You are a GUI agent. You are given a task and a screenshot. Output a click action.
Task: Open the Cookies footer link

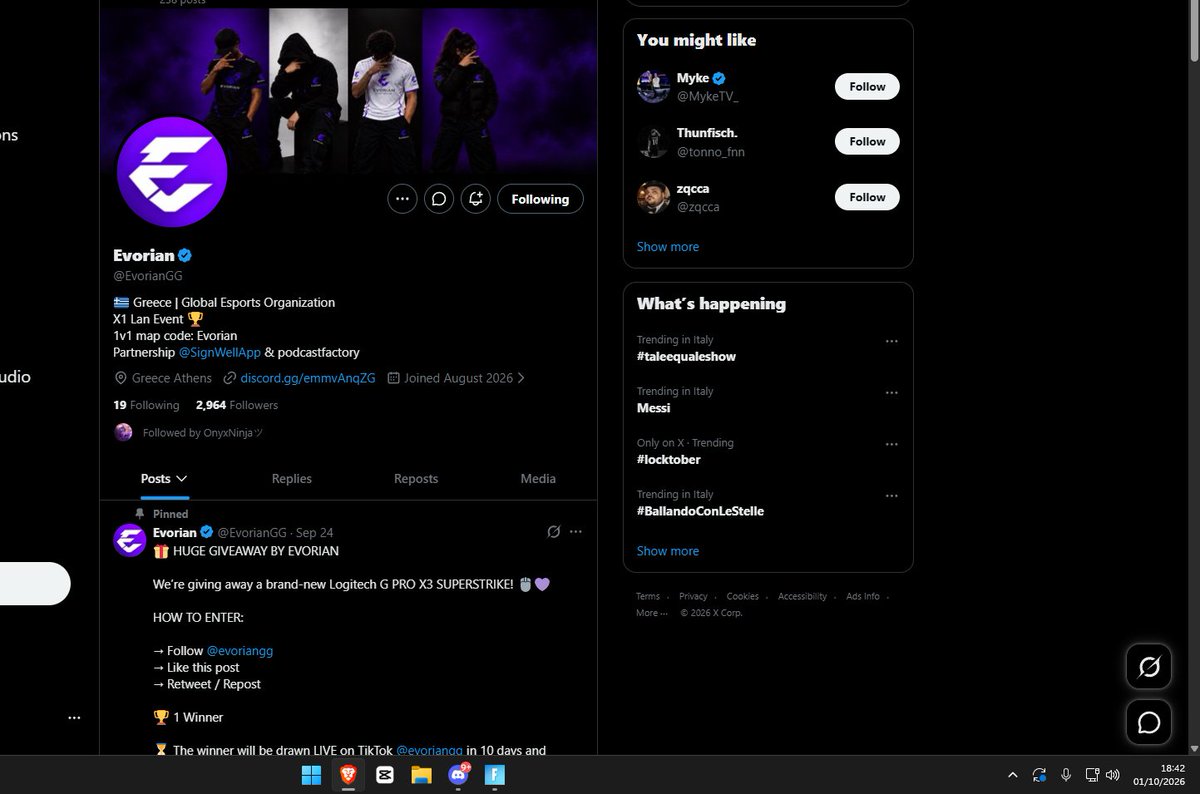(743, 596)
